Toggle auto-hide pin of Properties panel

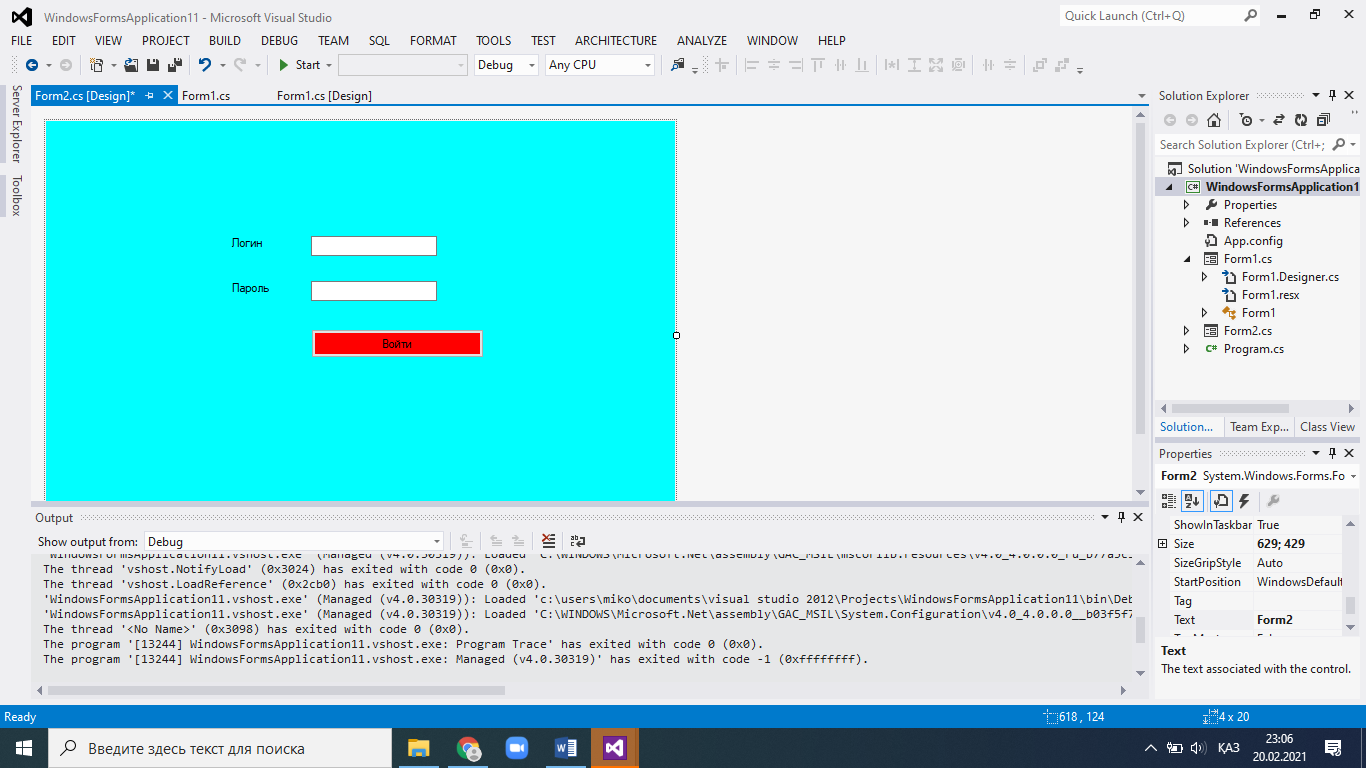click(x=1332, y=454)
